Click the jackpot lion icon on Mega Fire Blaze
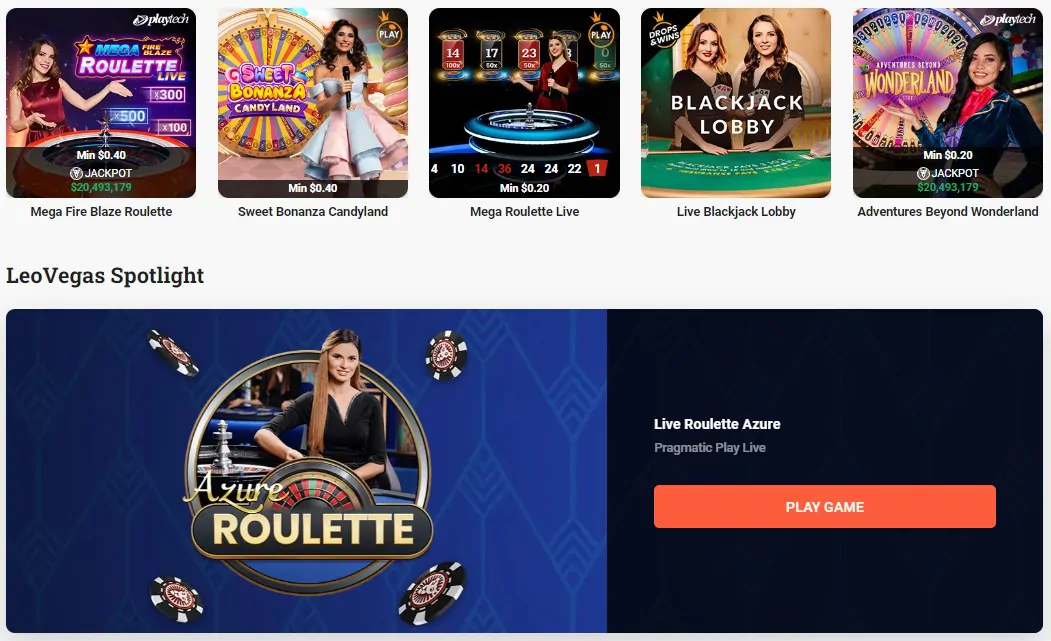Image resolution: width=1051 pixels, height=641 pixels. pos(76,173)
